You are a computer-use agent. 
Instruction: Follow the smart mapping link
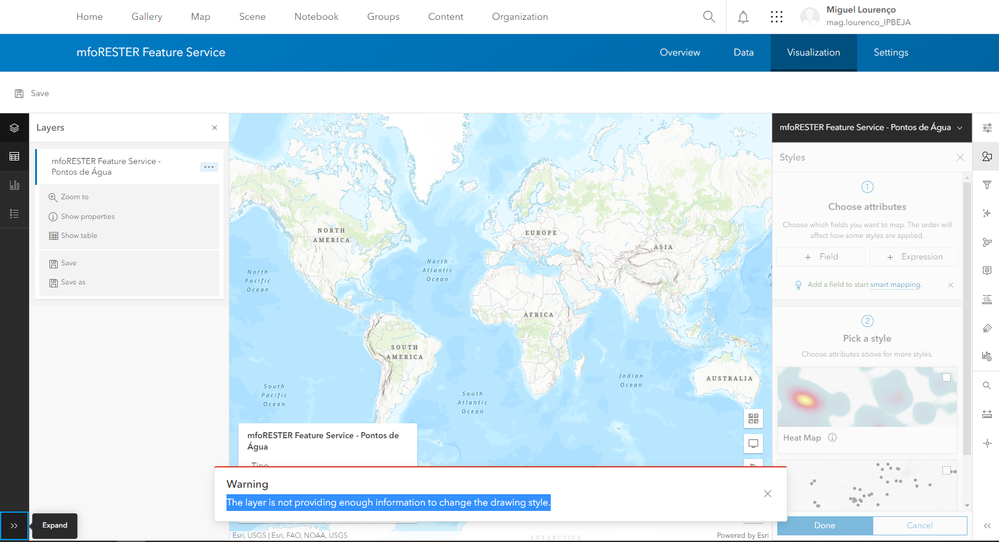pyautogui.click(x=895, y=285)
